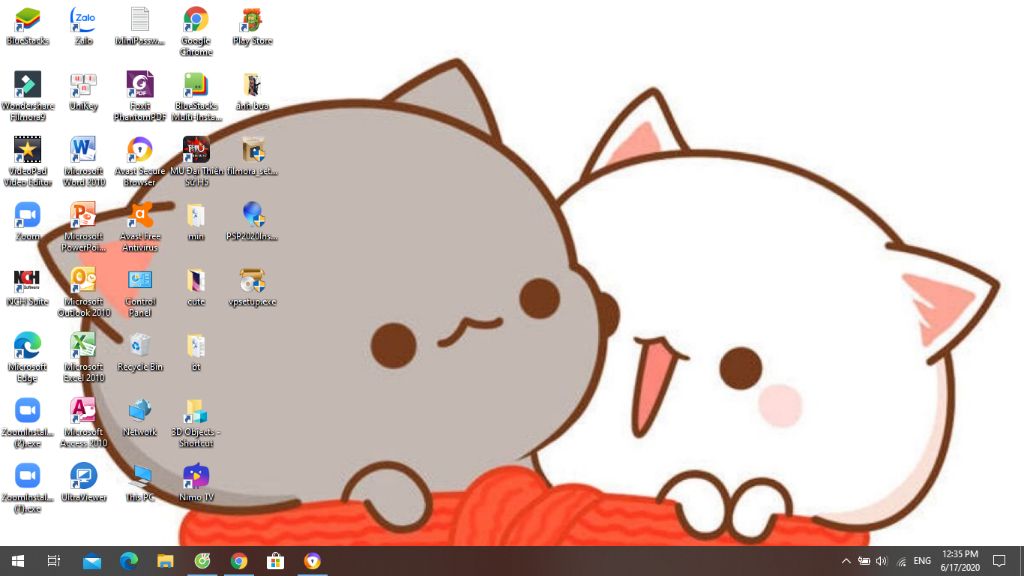Open Microsoft Edge desktop shortcut
Image resolution: width=1024 pixels, height=576 pixels.
pyautogui.click(x=27, y=358)
